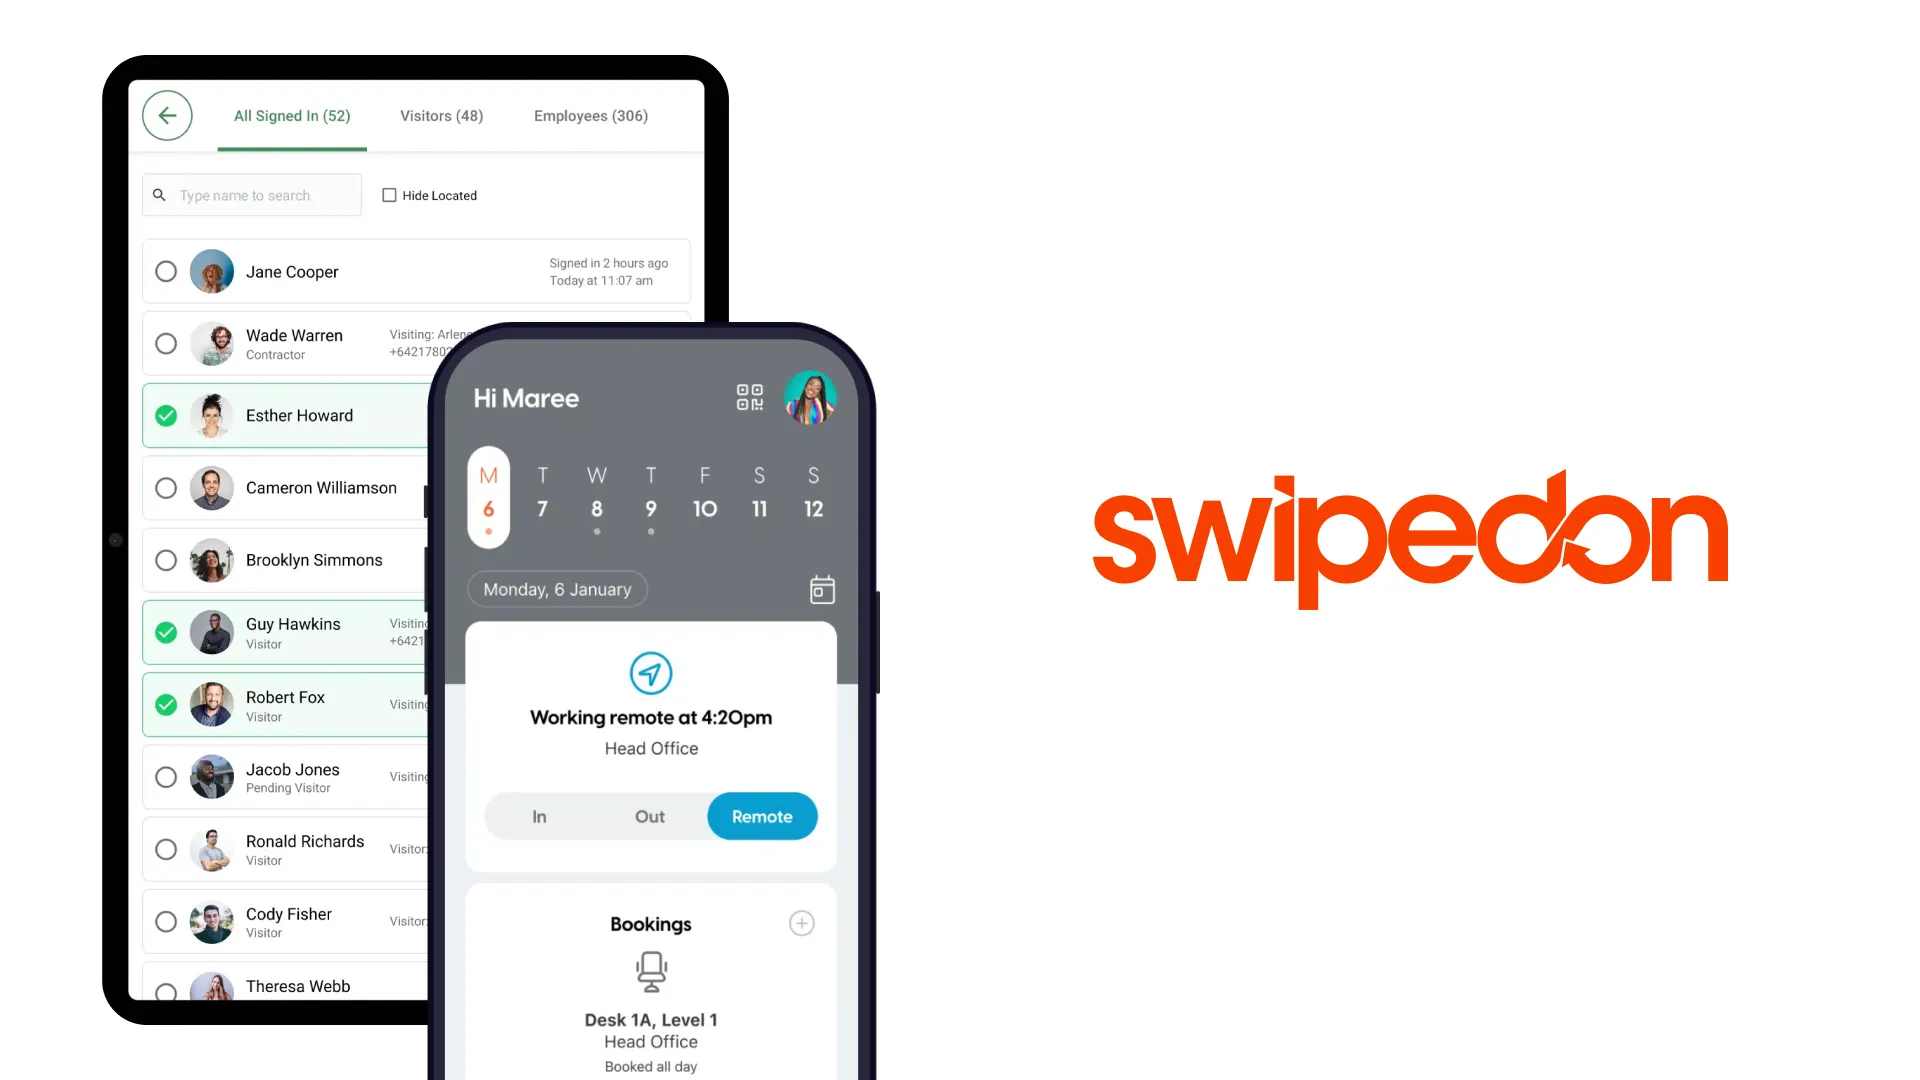Toggle the Hide Located checkbox
Image resolution: width=1920 pixels, height=1080 pixels.
tap(389, 195)
